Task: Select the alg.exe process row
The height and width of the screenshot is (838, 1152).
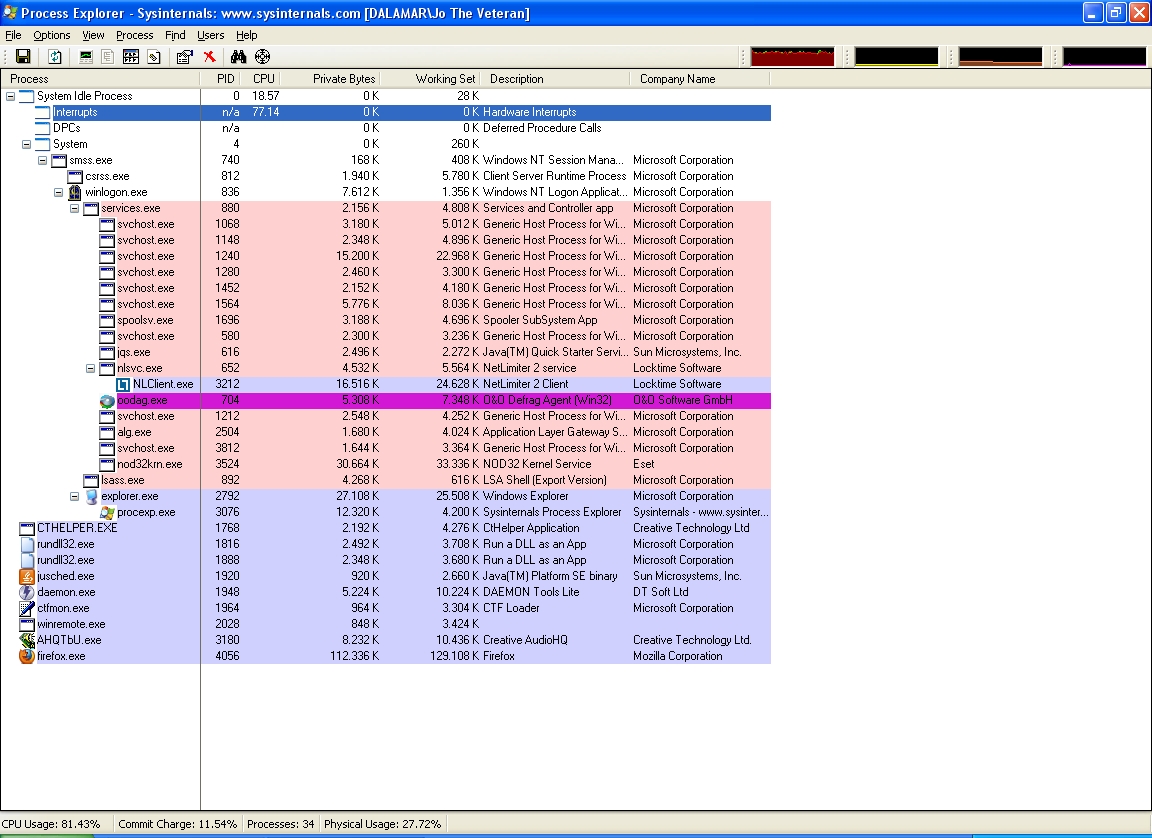Action: click(386, 433)
